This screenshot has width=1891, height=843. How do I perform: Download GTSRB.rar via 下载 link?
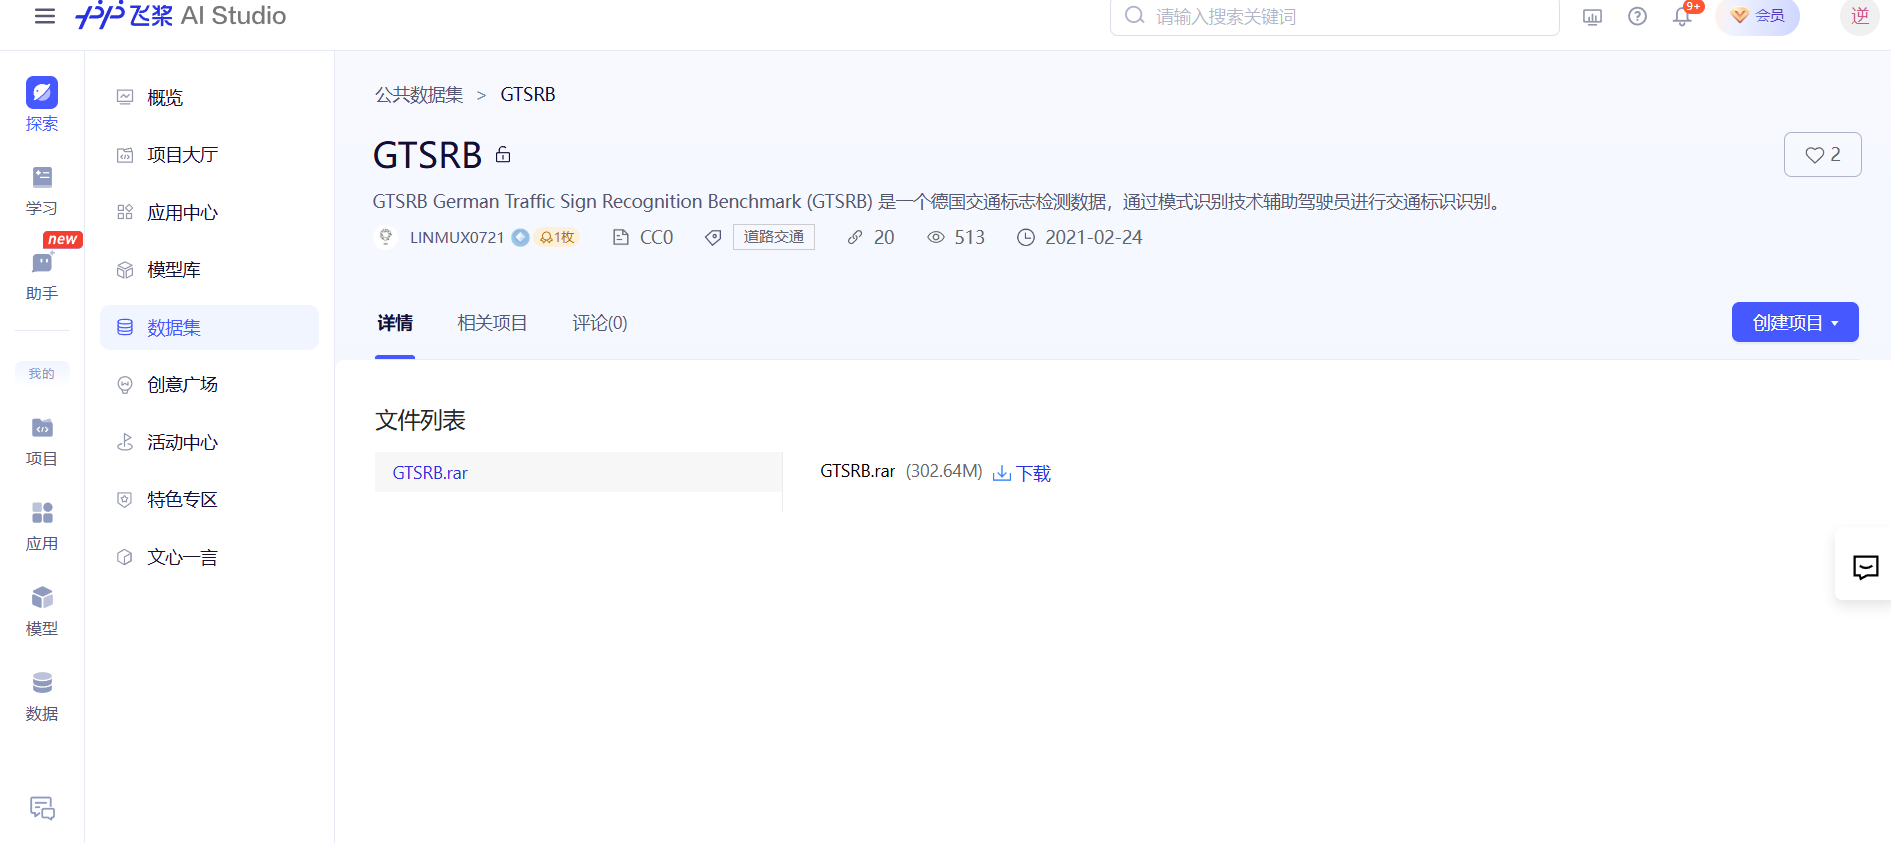(1022, 473)
